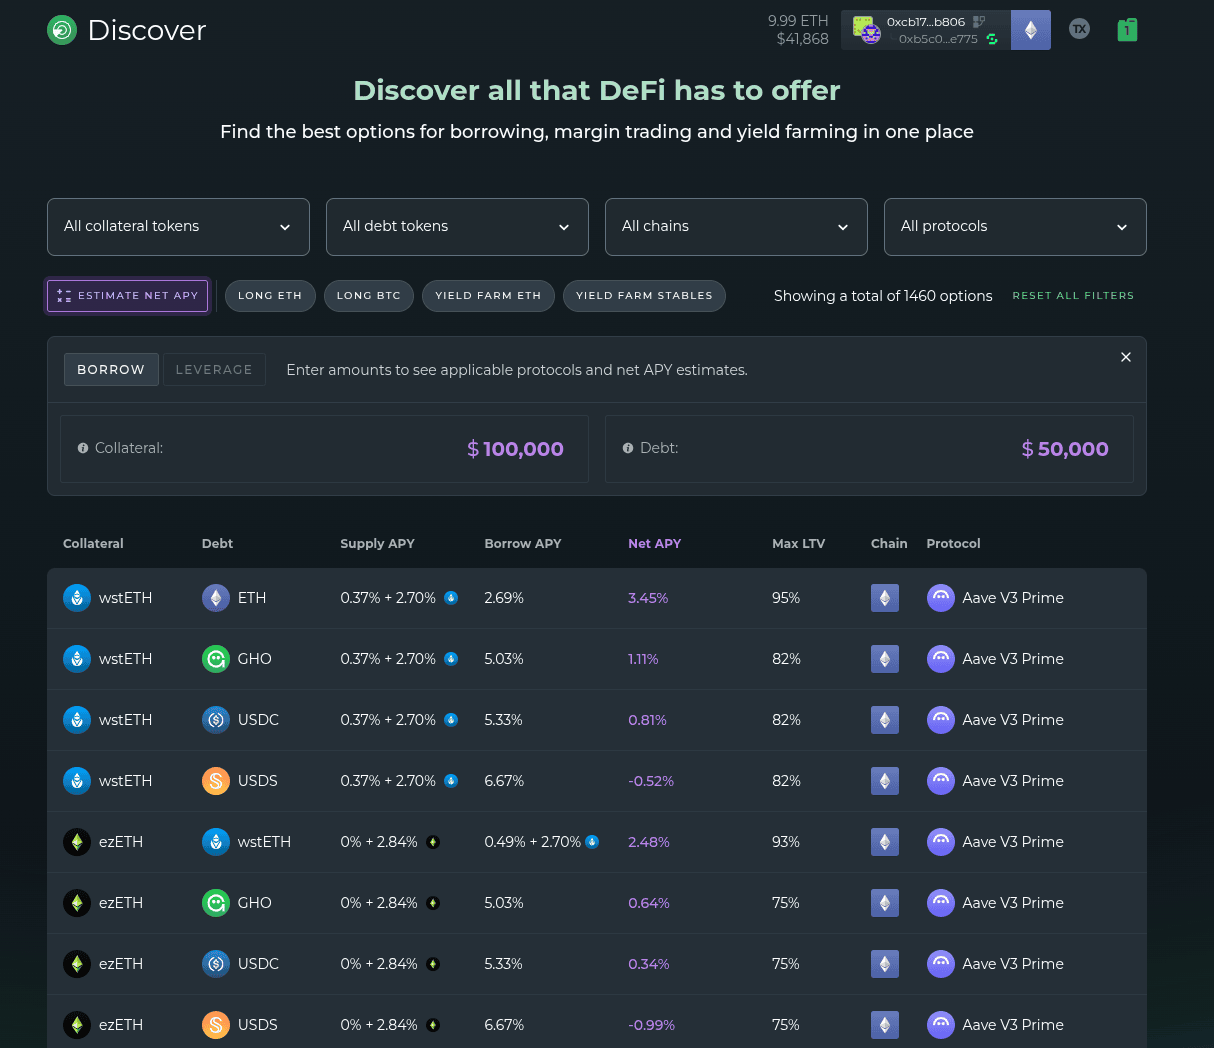The width and height of the screenshot is (1214, 1048).
Task: Switch to the Borrow tab
Action: (111, 370)
